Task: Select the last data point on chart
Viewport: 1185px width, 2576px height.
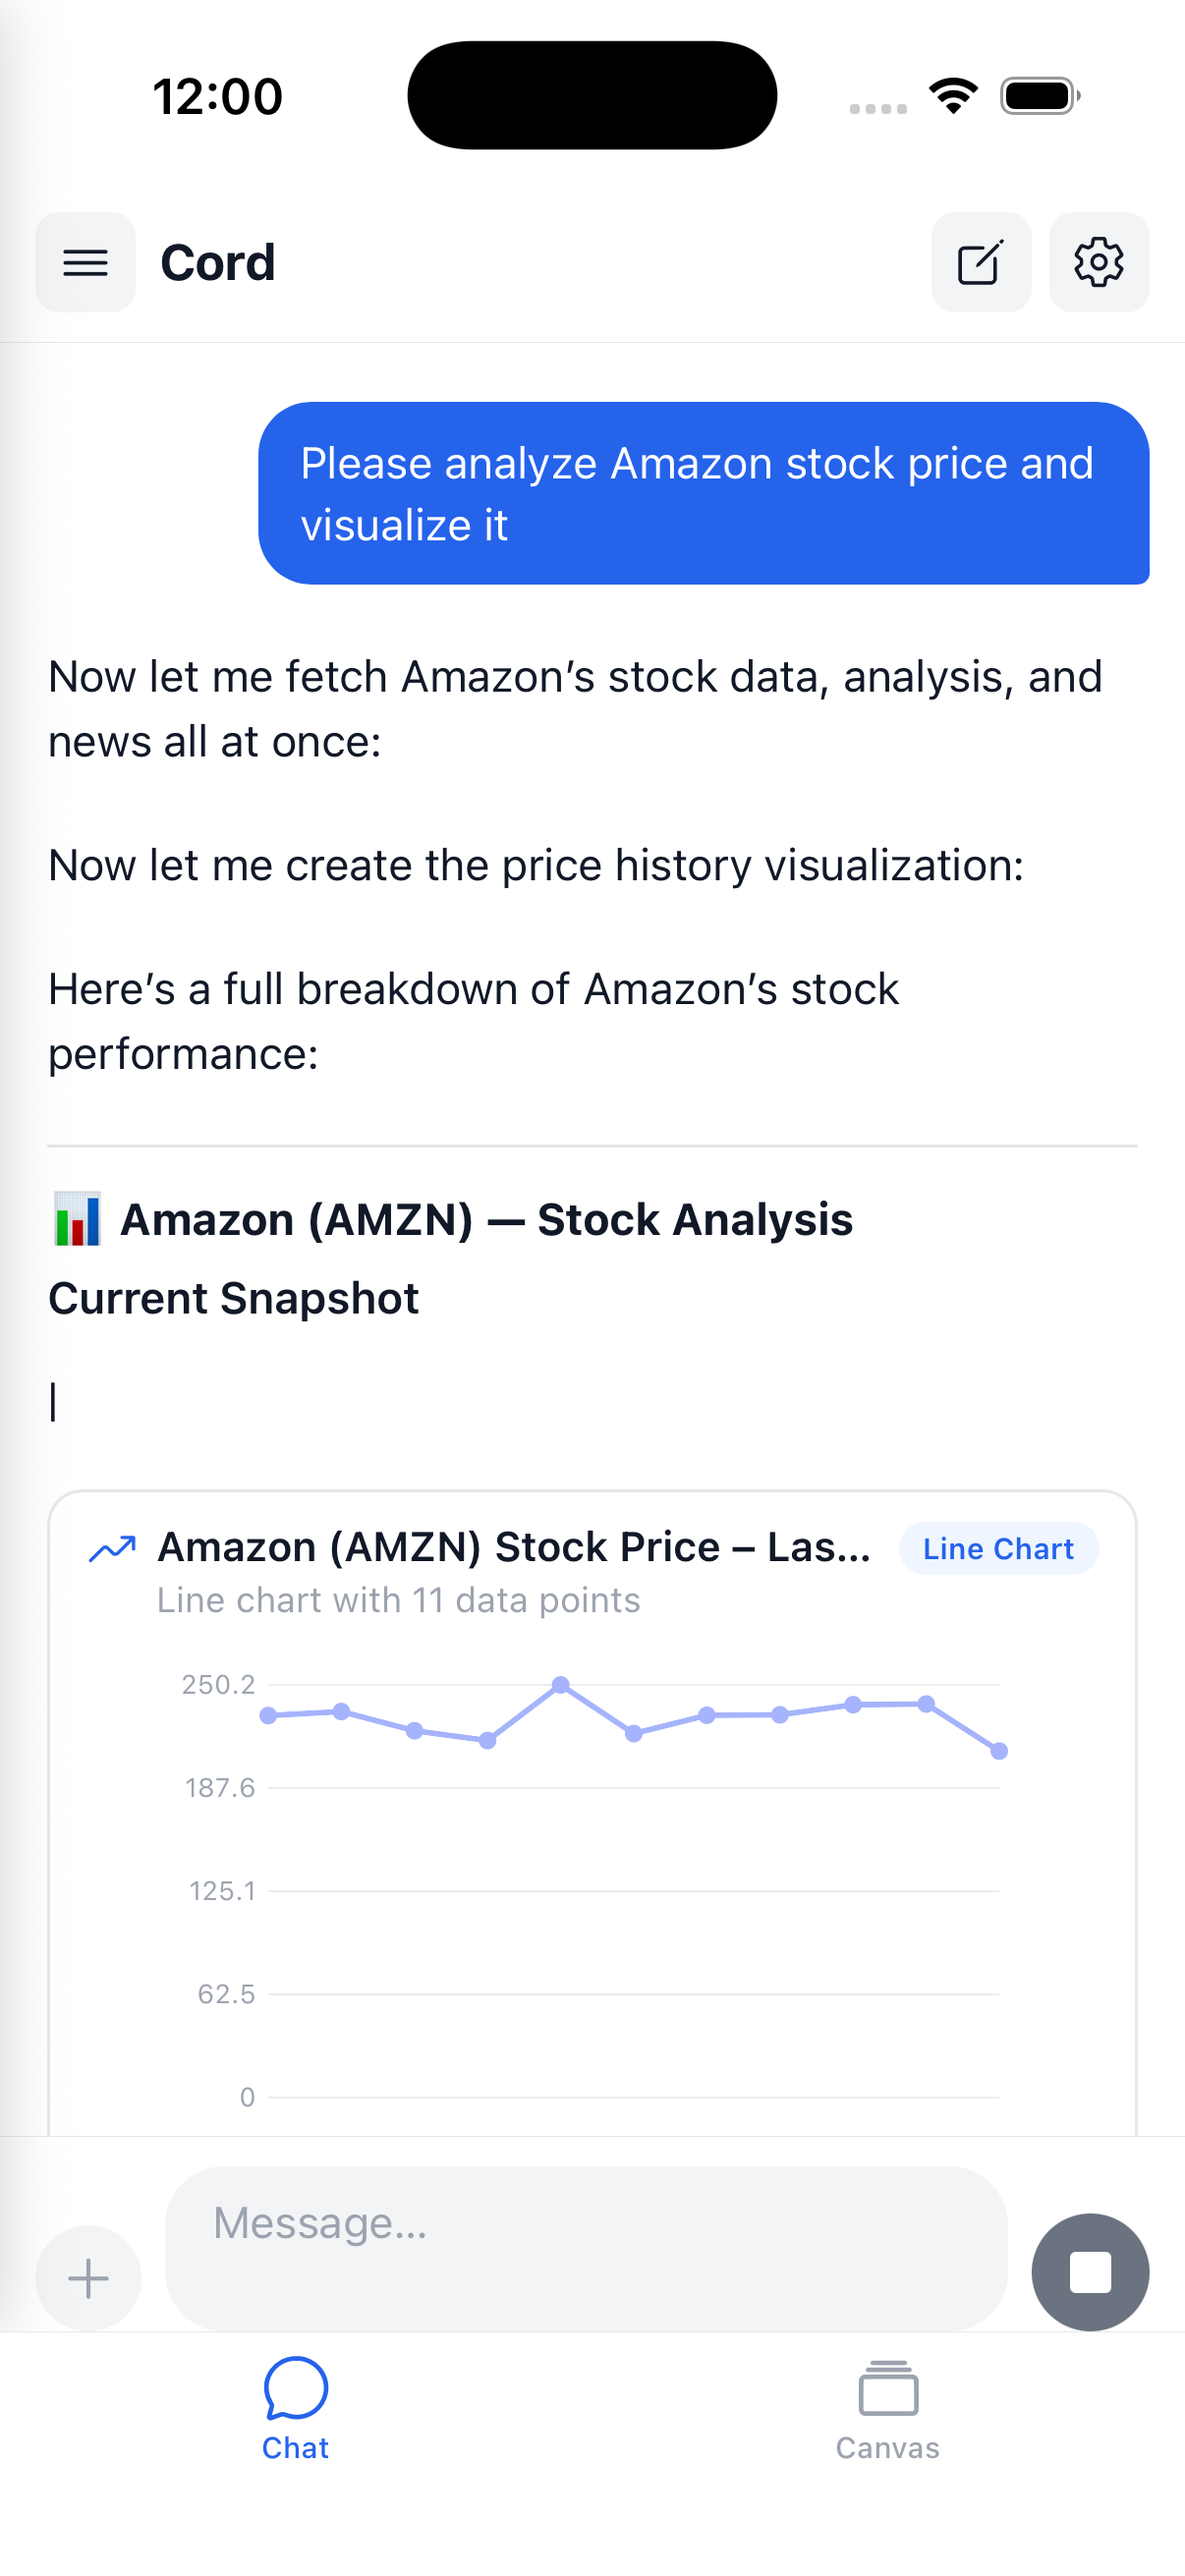Action: 999,1751
